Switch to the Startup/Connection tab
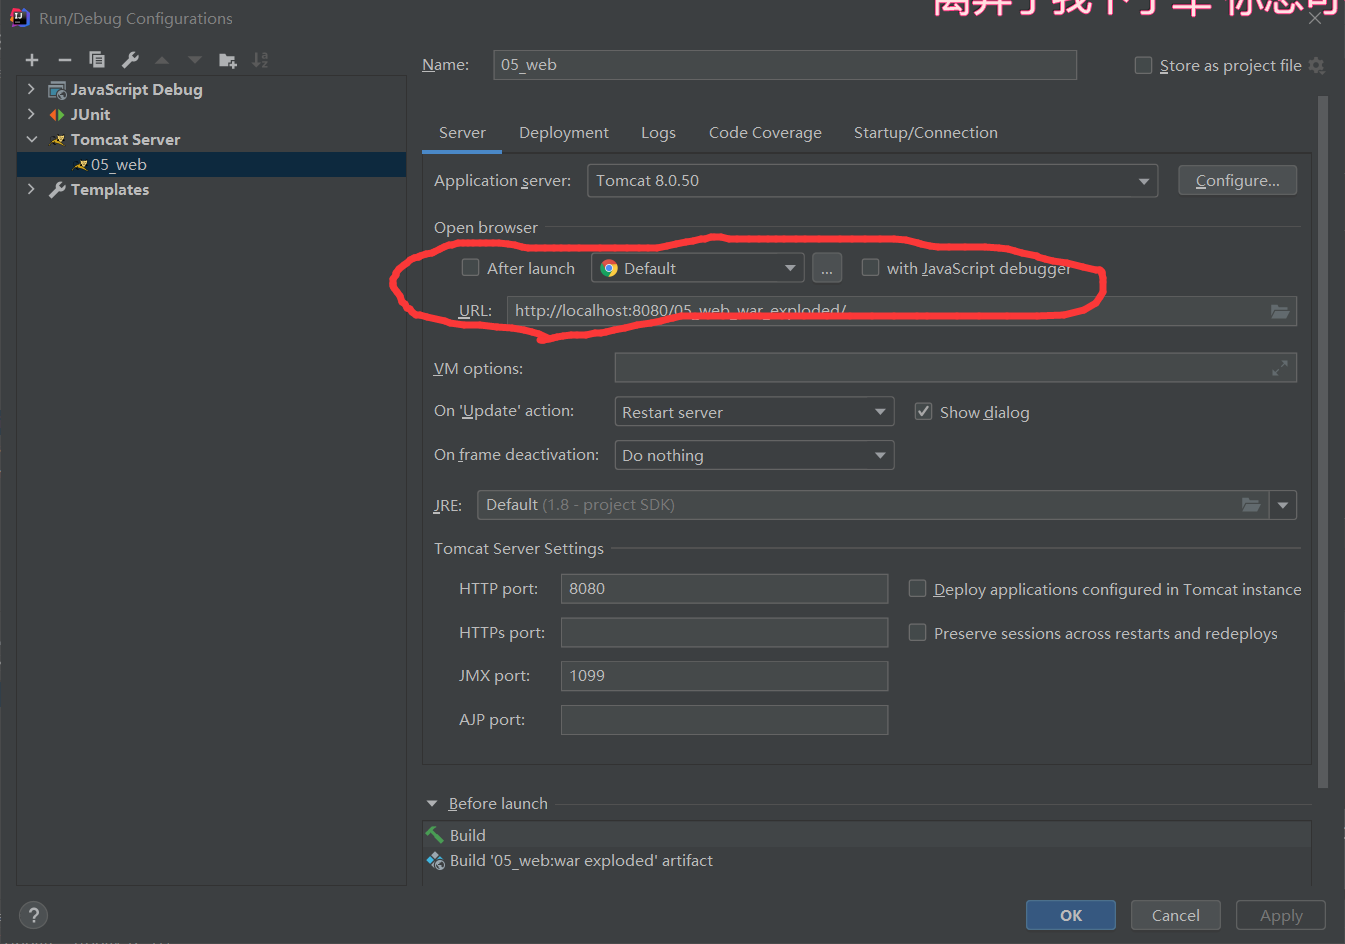 [926, 133]
